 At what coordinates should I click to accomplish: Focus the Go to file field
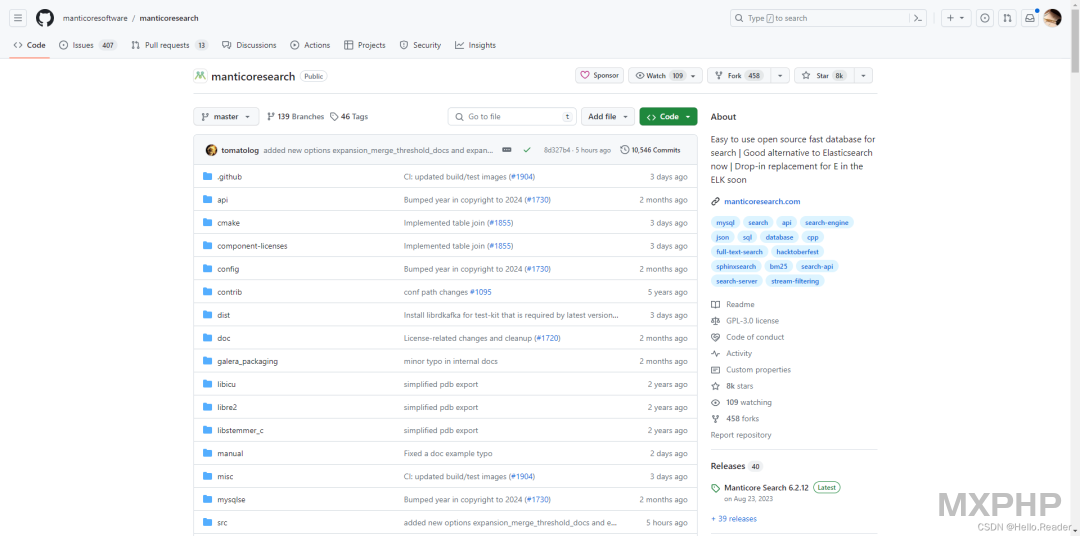pyautogui.click(x=512, y=116)
